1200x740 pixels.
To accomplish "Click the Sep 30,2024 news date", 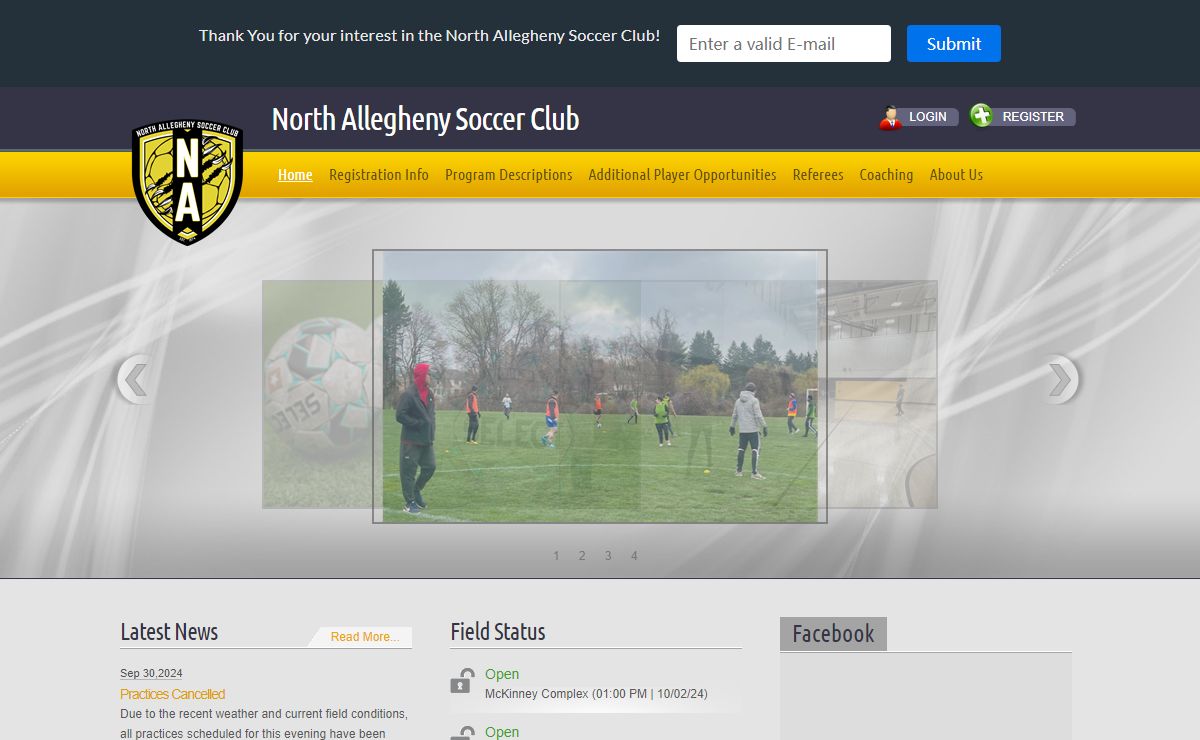I will pos(151,673).
